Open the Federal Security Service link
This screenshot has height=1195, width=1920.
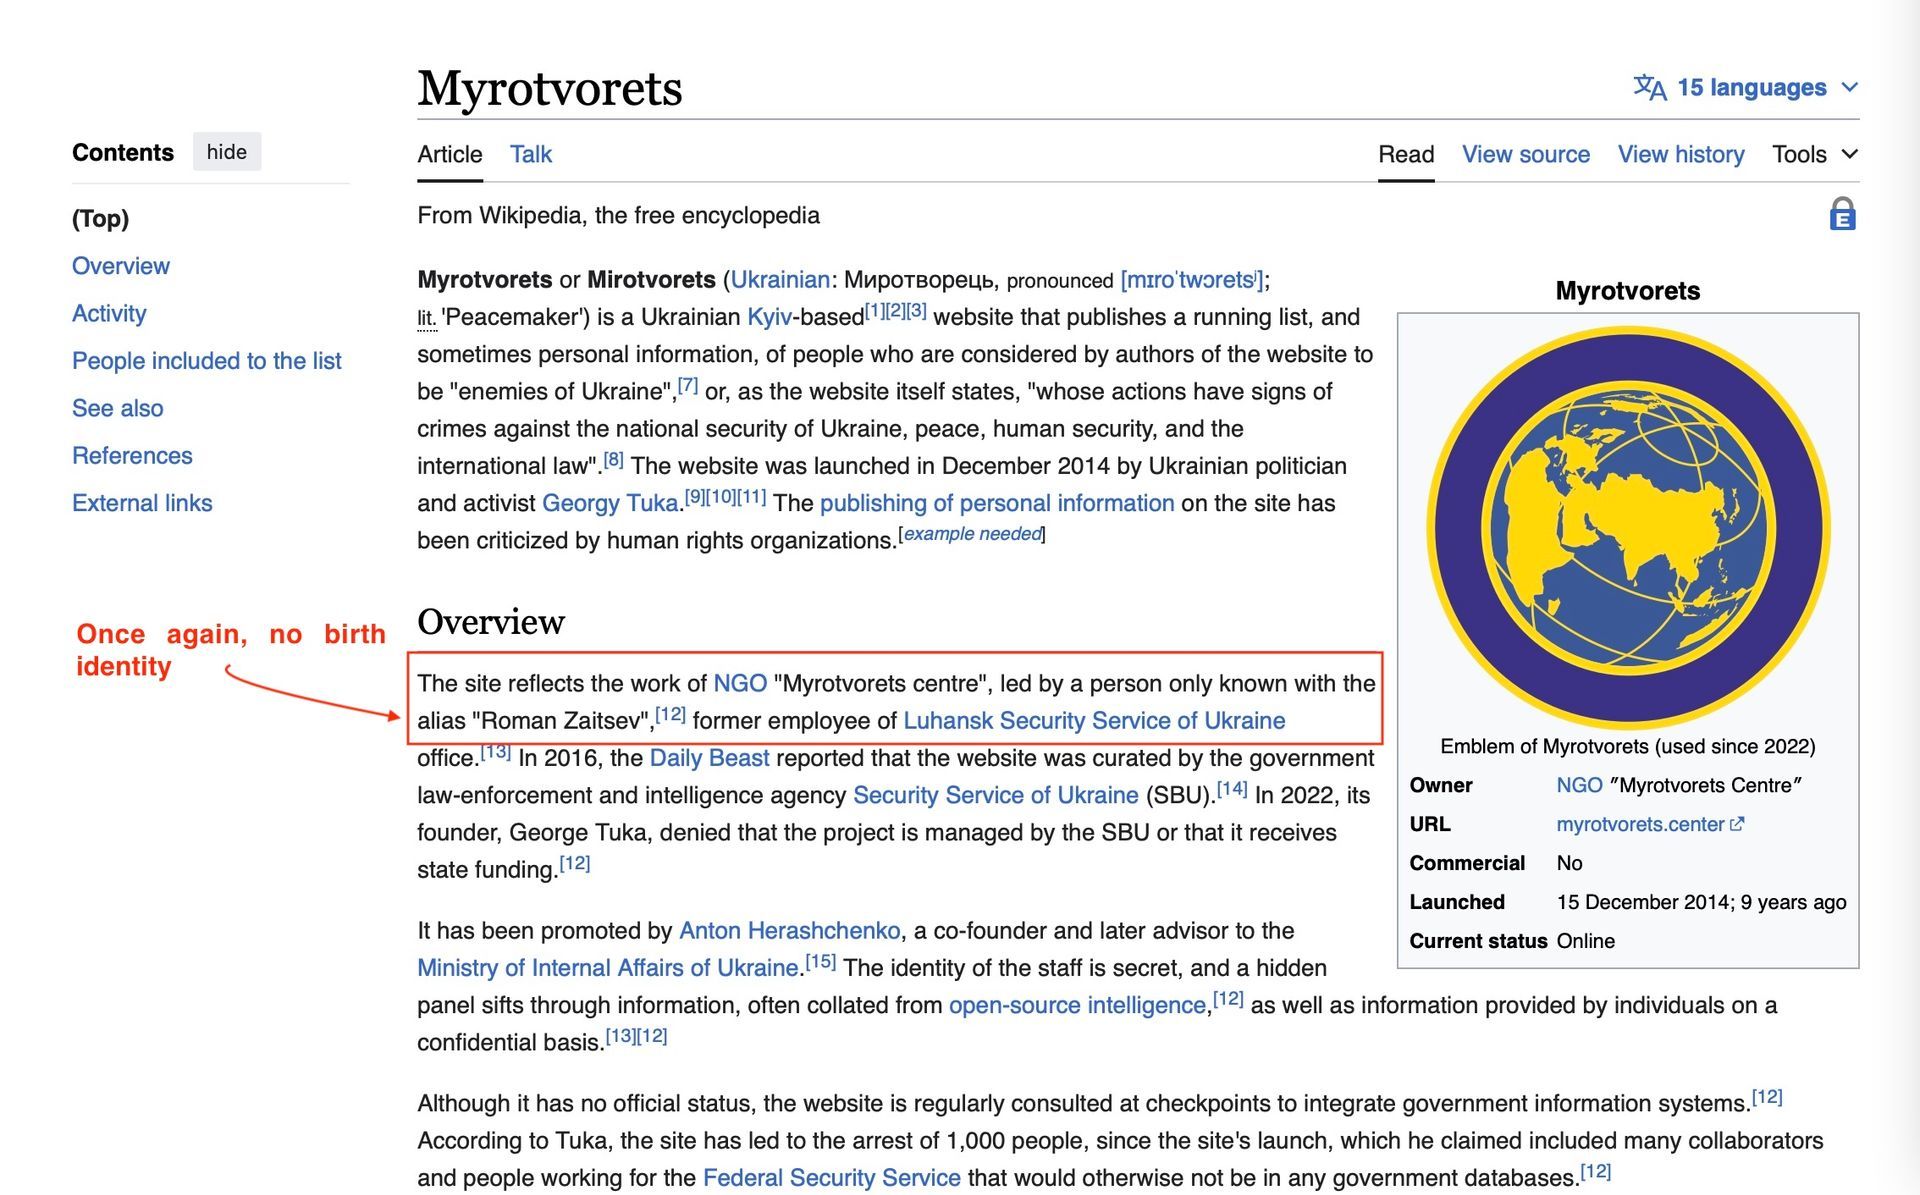point(831,1178)
